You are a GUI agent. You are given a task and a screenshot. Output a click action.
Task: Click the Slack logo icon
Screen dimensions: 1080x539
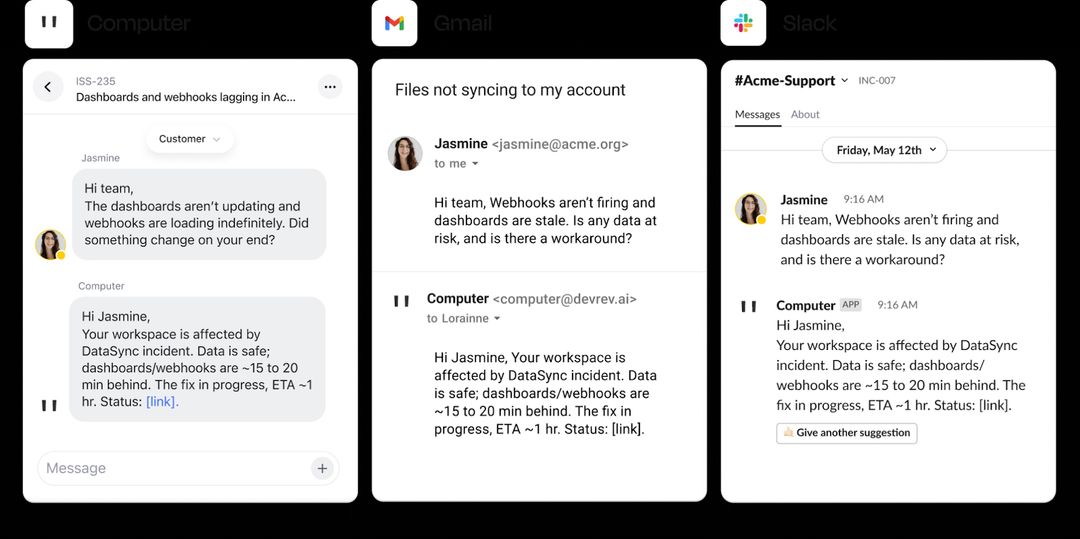pyautogui.click(x=743, y=23)
